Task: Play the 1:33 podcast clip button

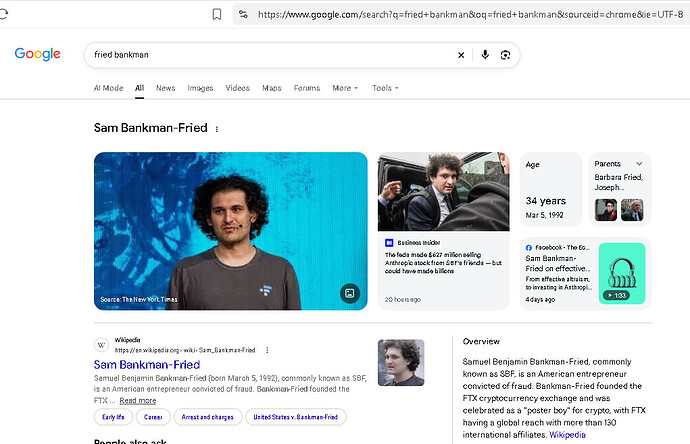Action: click(x=617, y=295)
